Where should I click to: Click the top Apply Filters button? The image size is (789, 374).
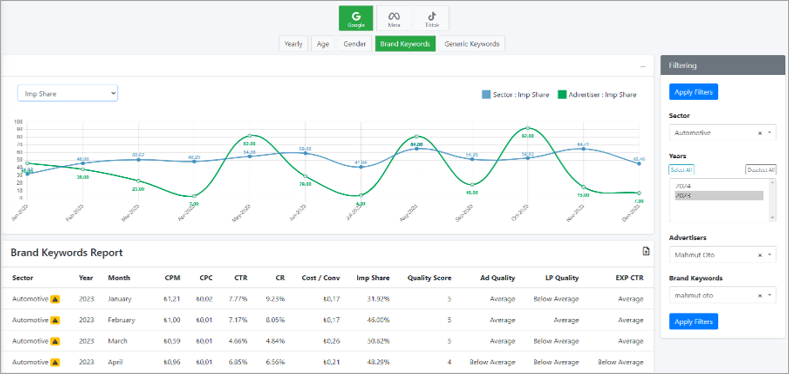point(693,92)
